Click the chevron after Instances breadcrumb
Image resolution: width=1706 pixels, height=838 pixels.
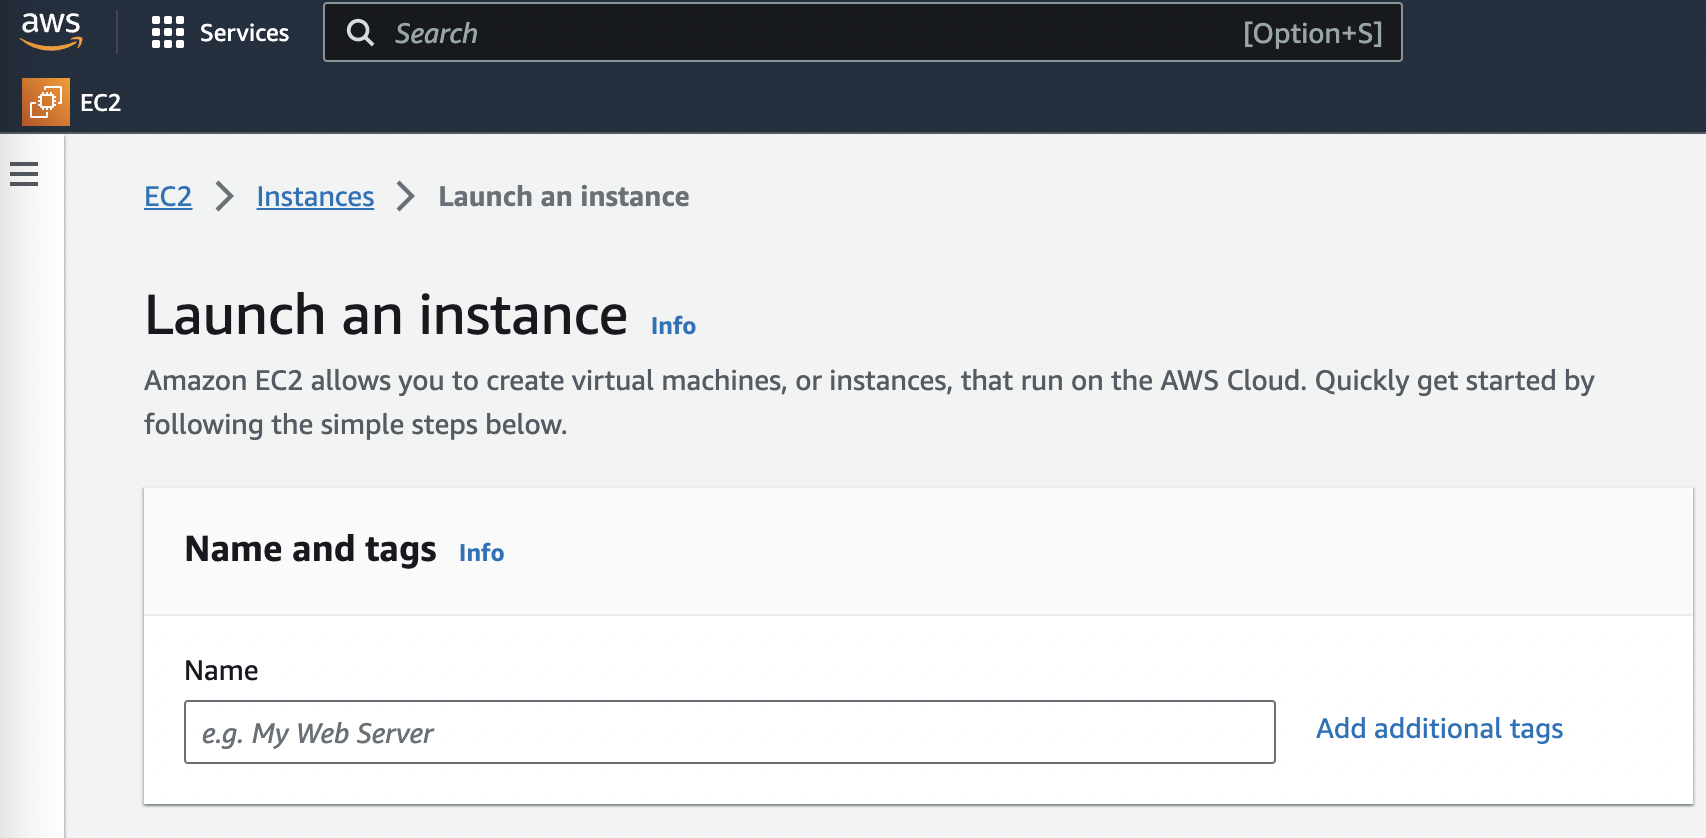tap(405, 197)
